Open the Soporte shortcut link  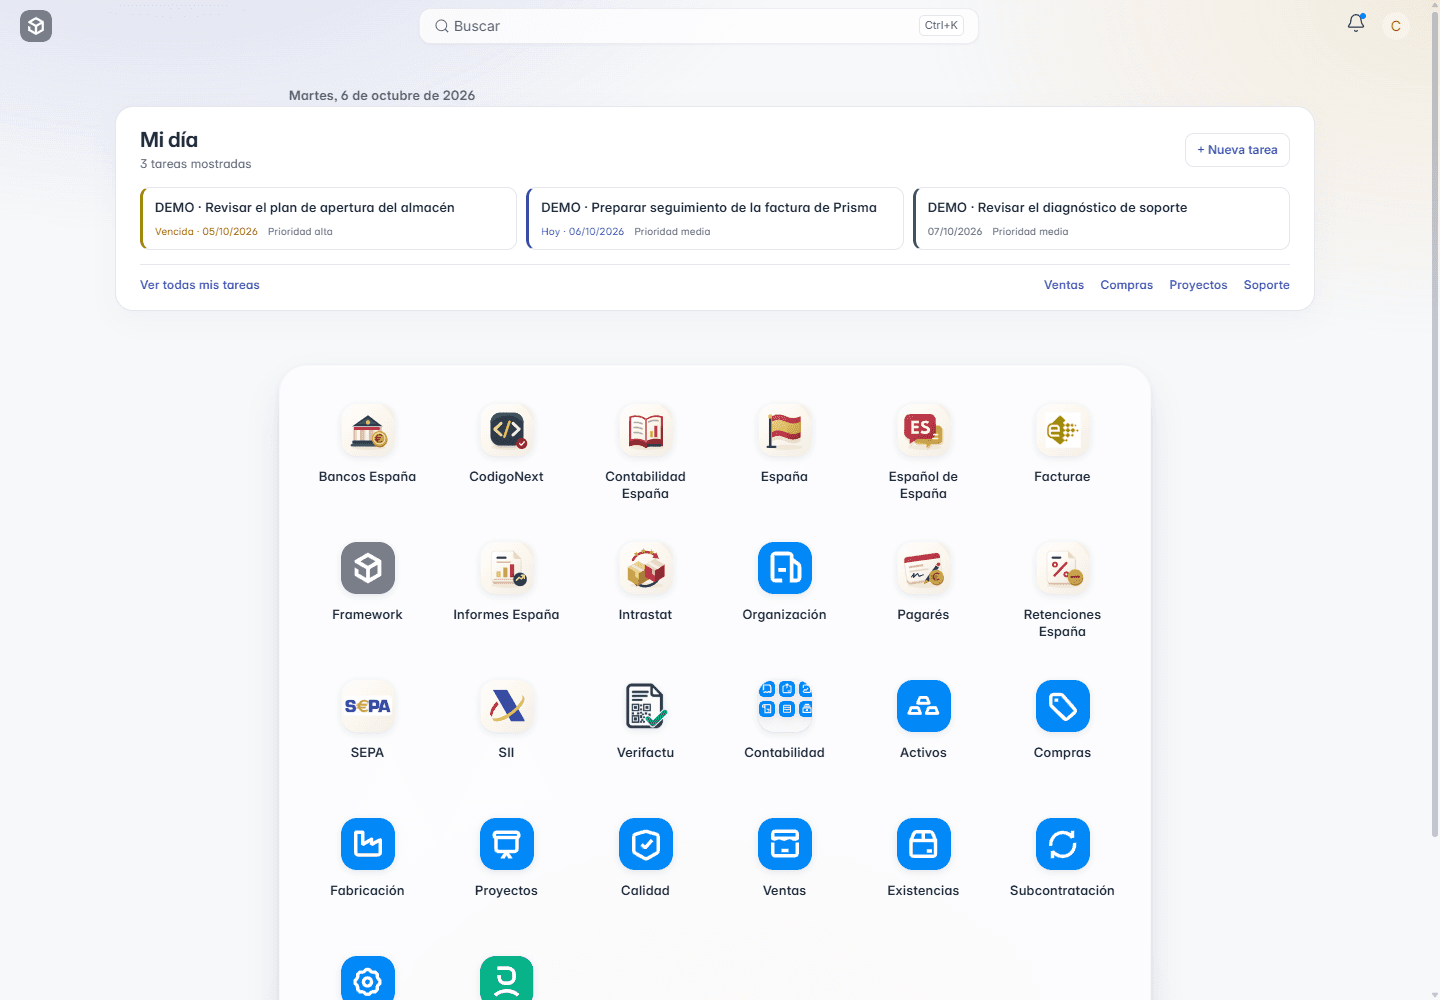(x=1267, y=285)
